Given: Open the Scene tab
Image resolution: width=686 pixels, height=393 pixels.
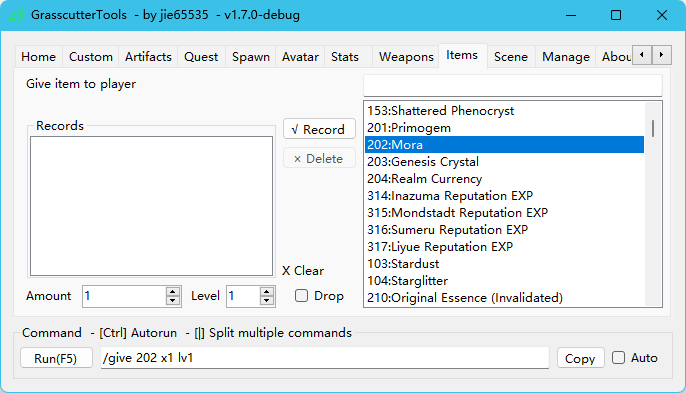Looking at the screenshot, I should [511, 57].
